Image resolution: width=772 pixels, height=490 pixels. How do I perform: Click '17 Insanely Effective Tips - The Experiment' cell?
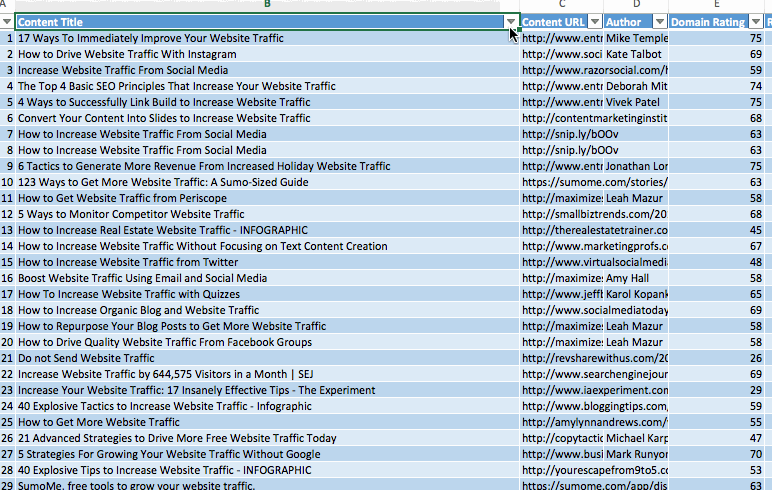click(267, 391)
